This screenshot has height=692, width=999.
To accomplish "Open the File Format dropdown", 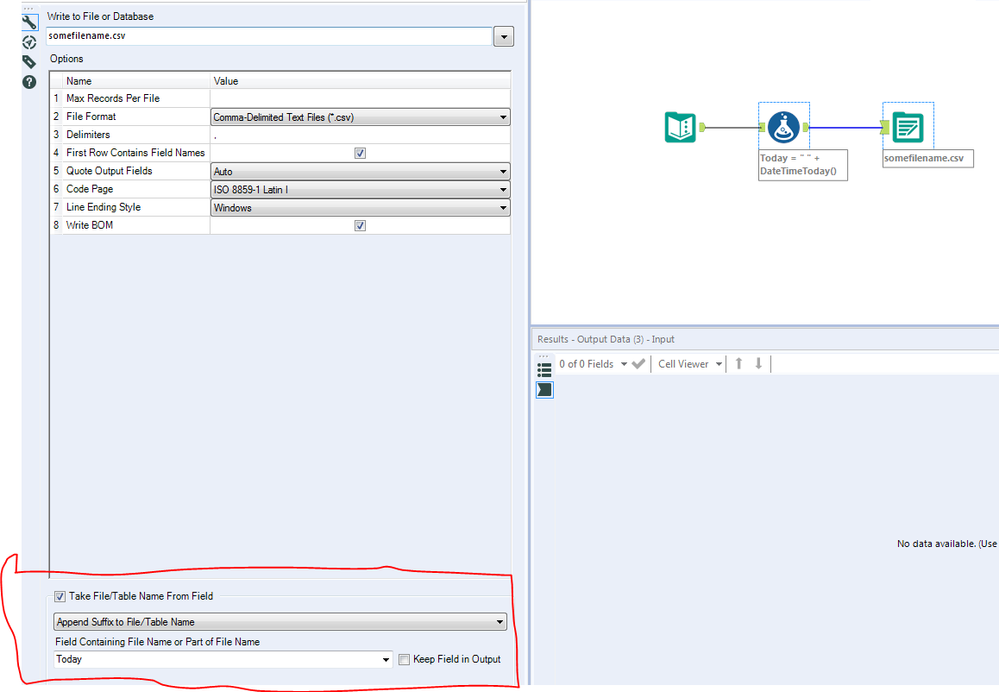I will pos(360,117).
